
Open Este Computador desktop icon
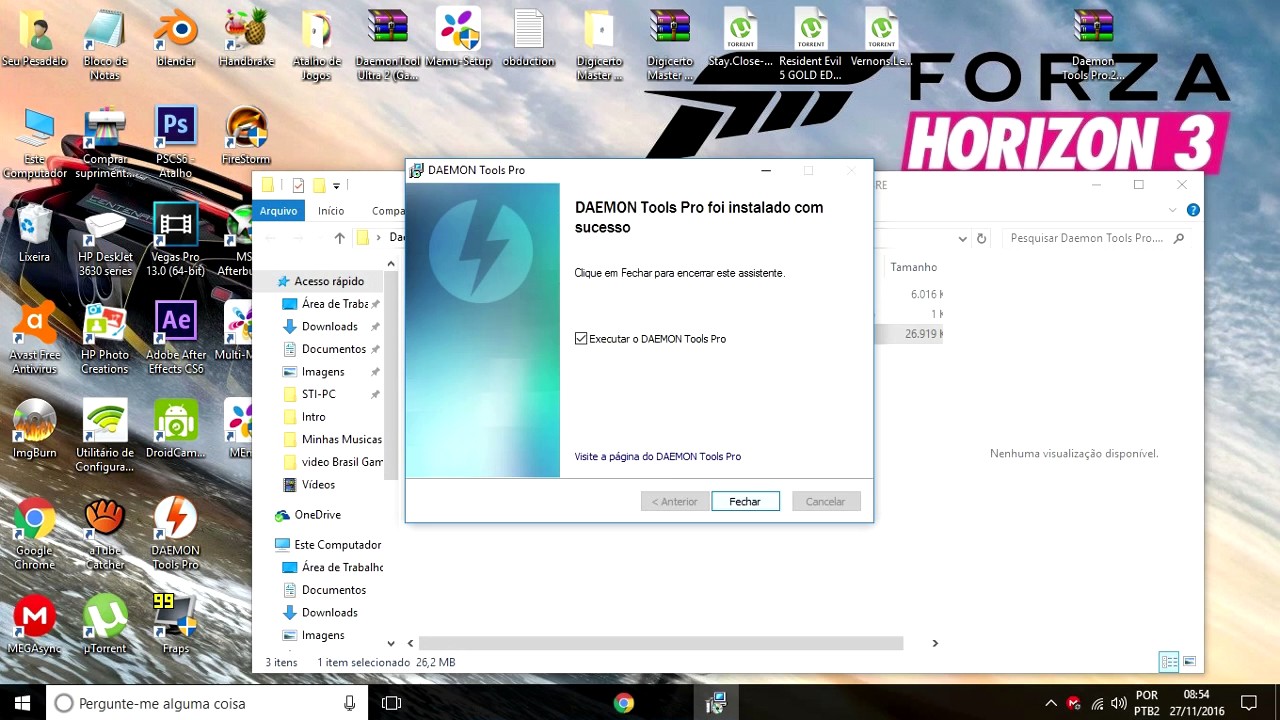[x=35, y=141]
